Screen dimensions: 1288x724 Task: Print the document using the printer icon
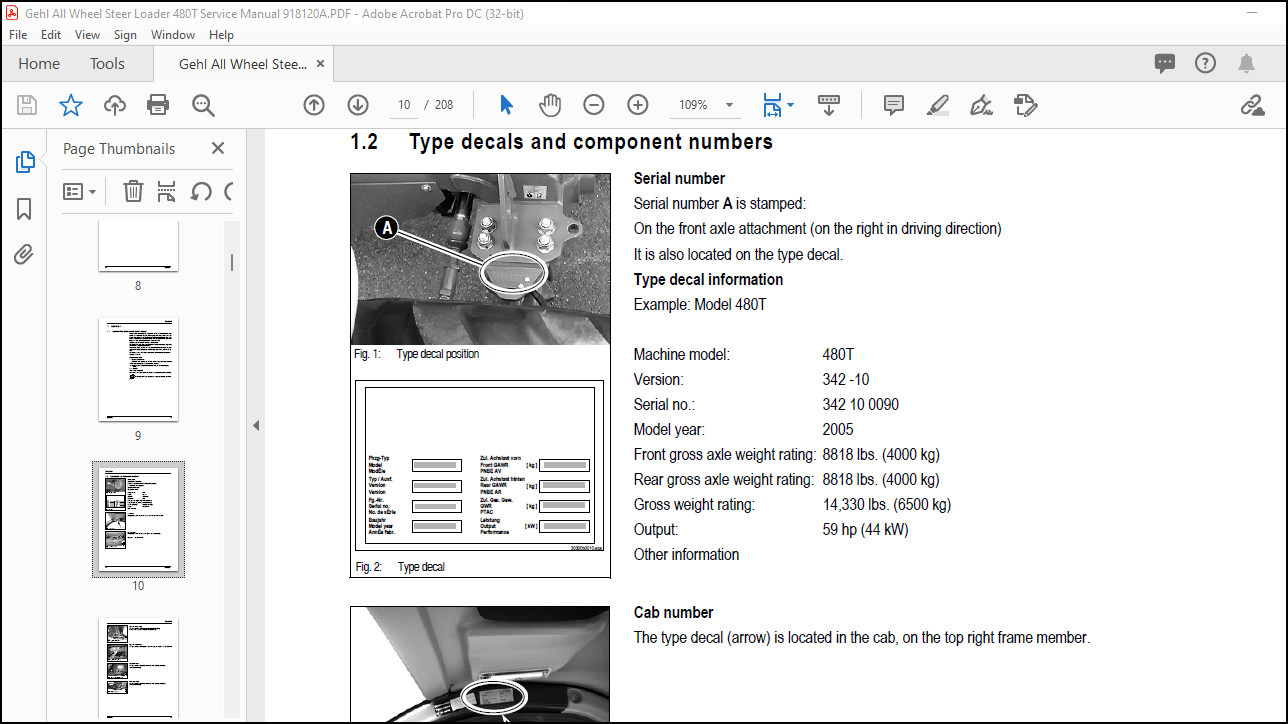158,105
